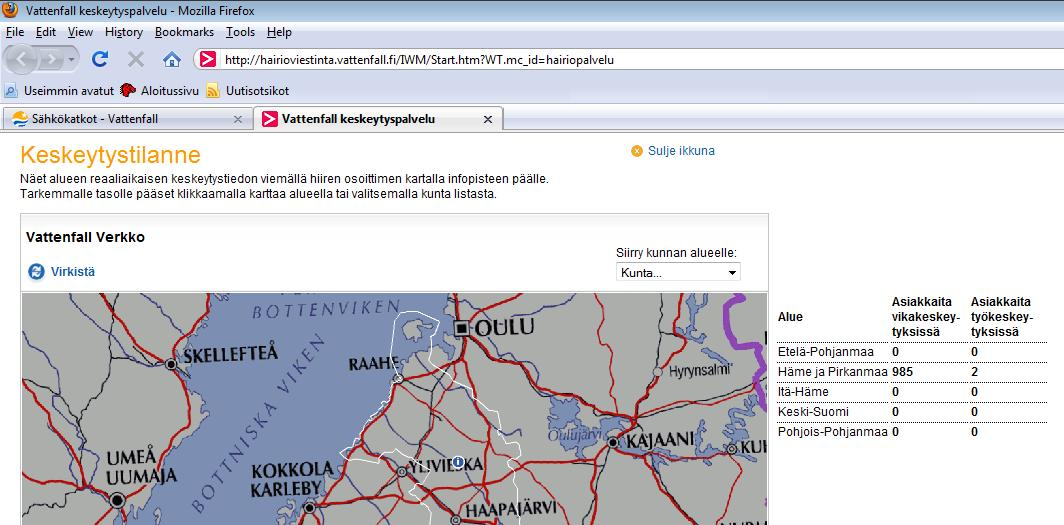The width and height of the screenshot is (1064, 525).
Task: Open the Edit menu
Action: pyautogui.click(x=45, y=32)
